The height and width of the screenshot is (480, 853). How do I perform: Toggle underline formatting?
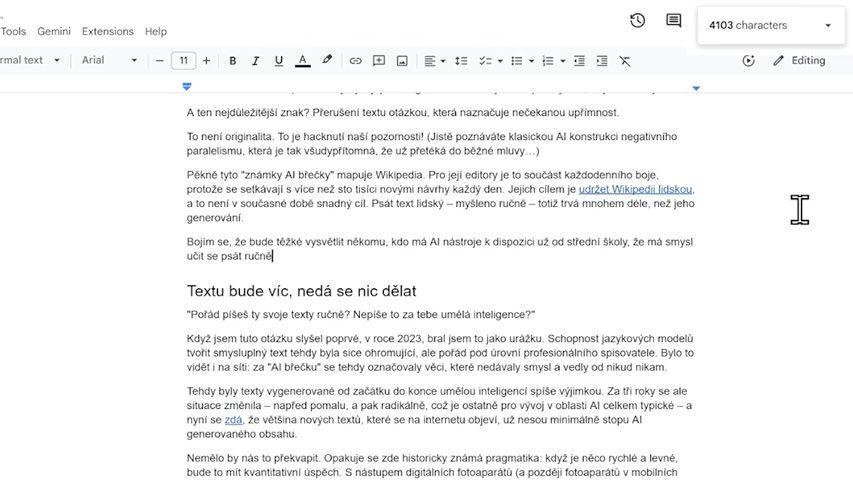[x=279, y=61]
